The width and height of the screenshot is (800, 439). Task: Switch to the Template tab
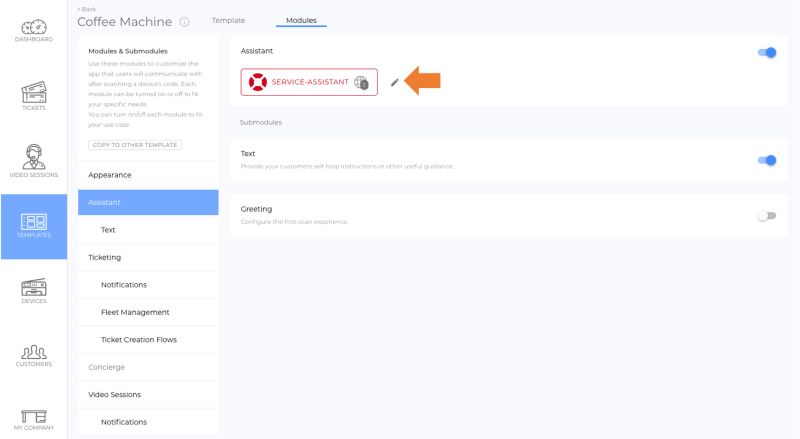(x=229, y=20)
